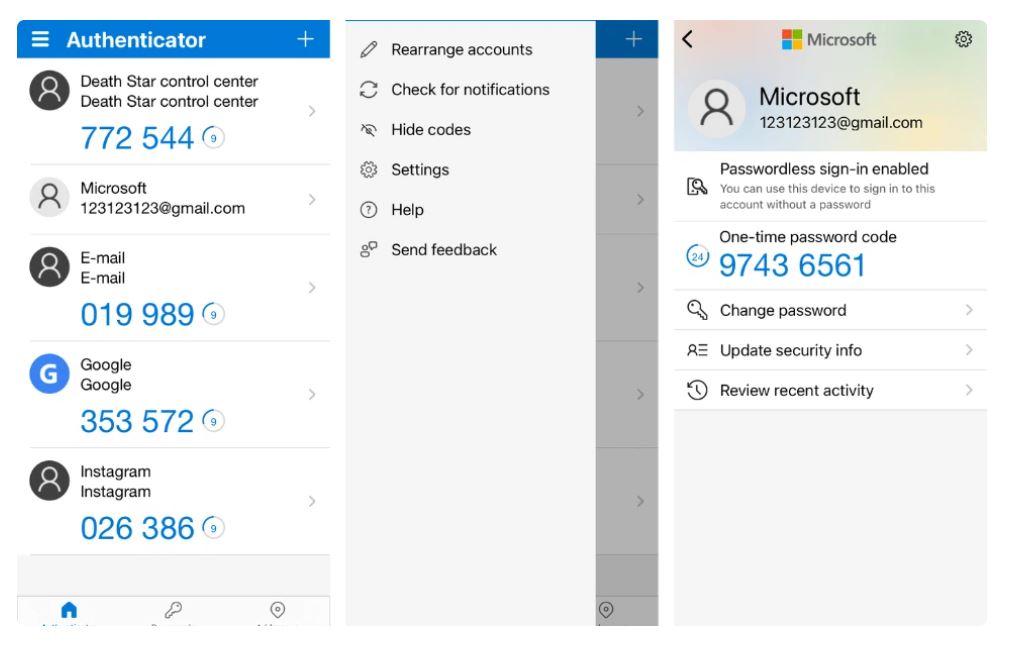Click the One-time password code label

coord(808,237)
